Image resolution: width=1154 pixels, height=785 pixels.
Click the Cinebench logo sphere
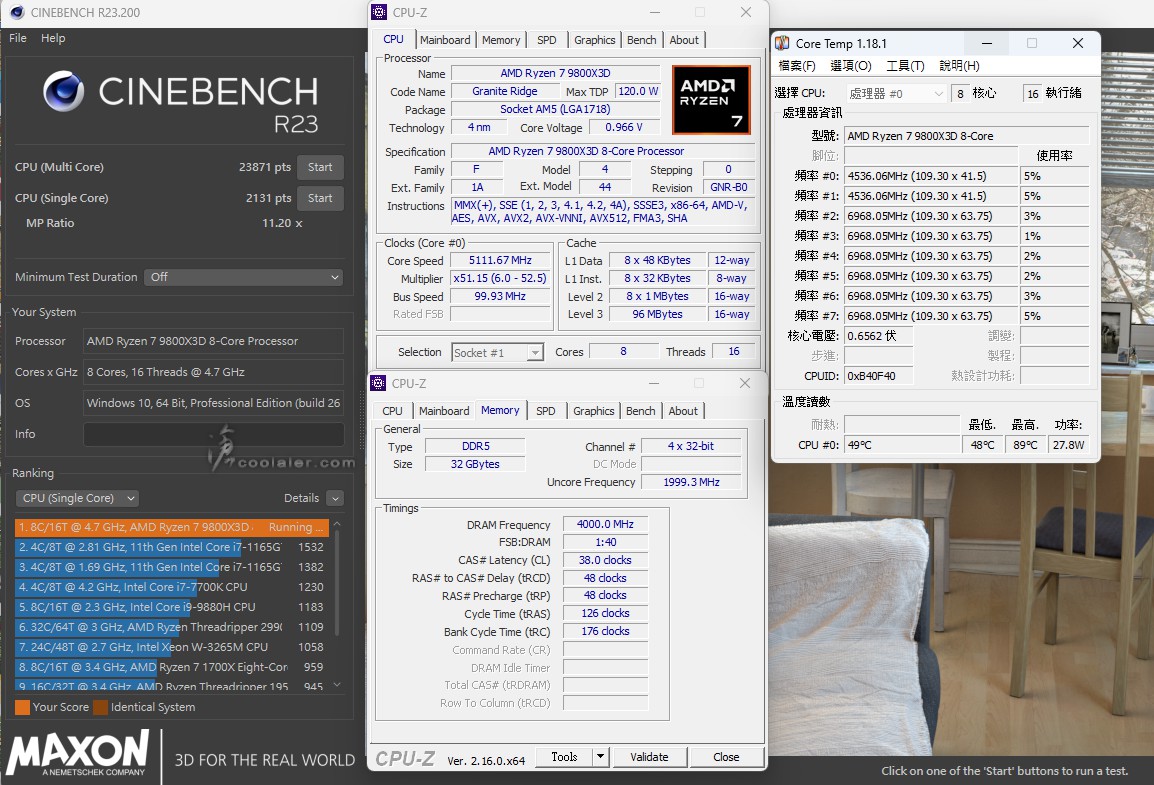[x=64, y=91]
